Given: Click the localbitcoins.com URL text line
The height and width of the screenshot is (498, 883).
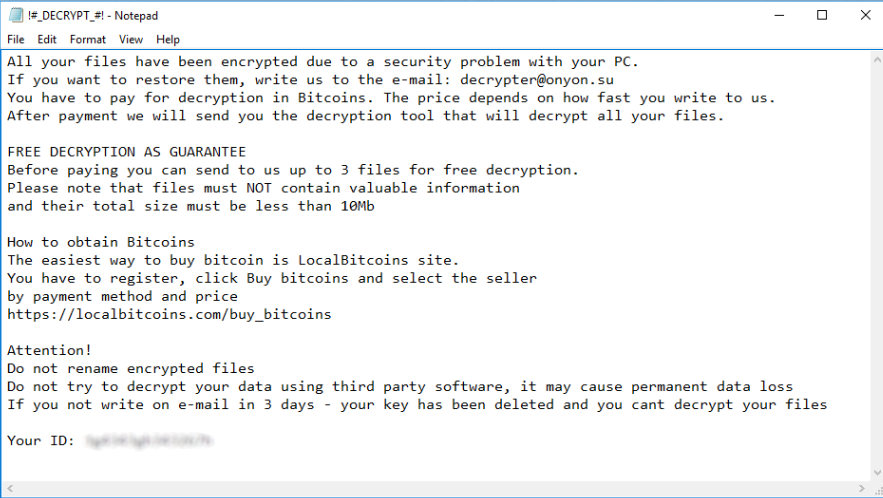Looking at the screenshot, I should pos(169,314).
